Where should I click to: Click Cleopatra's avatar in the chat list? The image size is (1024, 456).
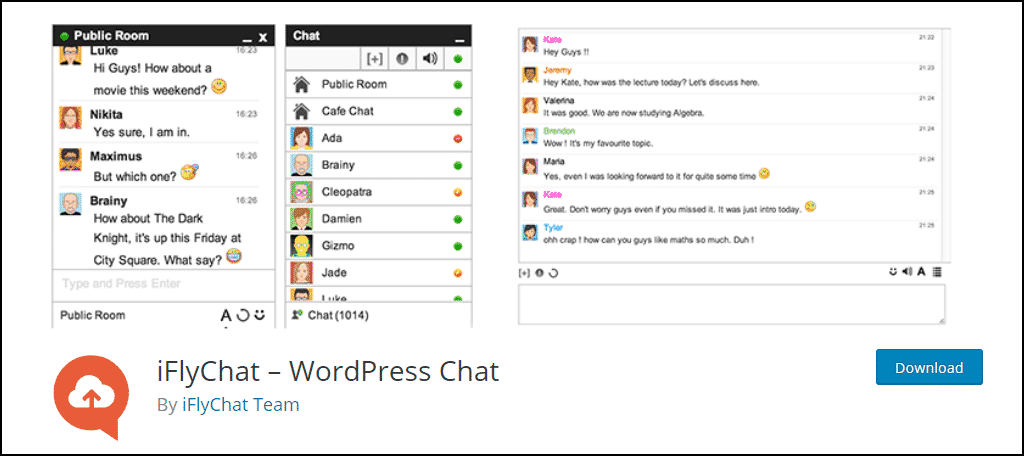301,192
